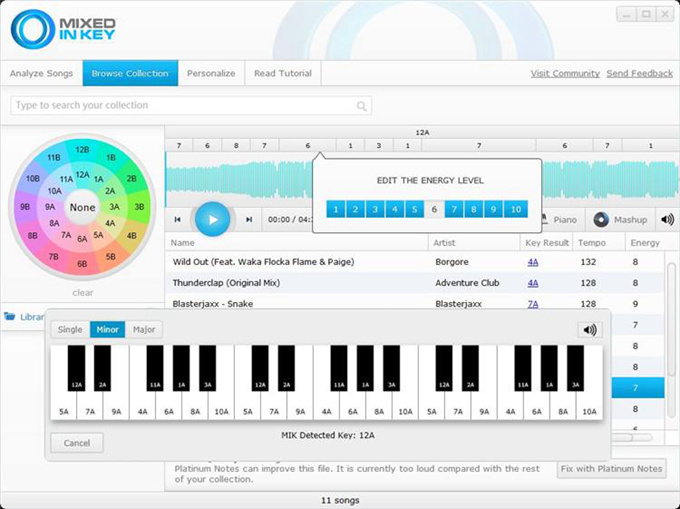Skip to next track

coord(248,220)
